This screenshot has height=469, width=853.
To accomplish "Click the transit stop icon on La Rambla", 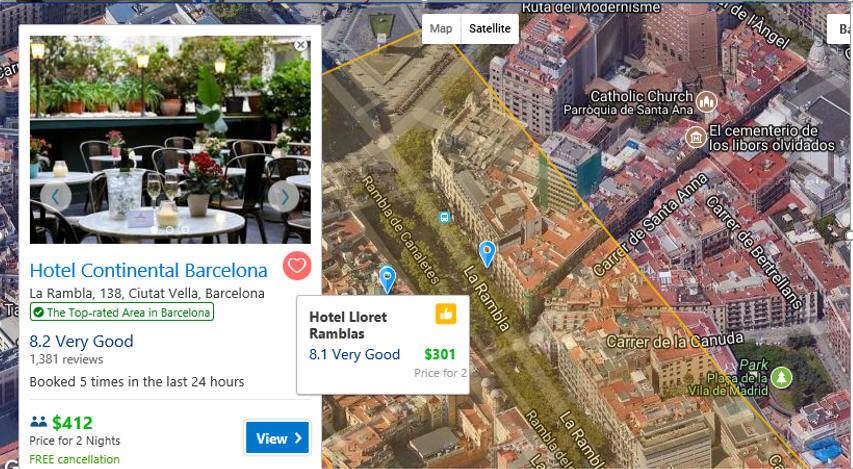I will click(444, 217).
